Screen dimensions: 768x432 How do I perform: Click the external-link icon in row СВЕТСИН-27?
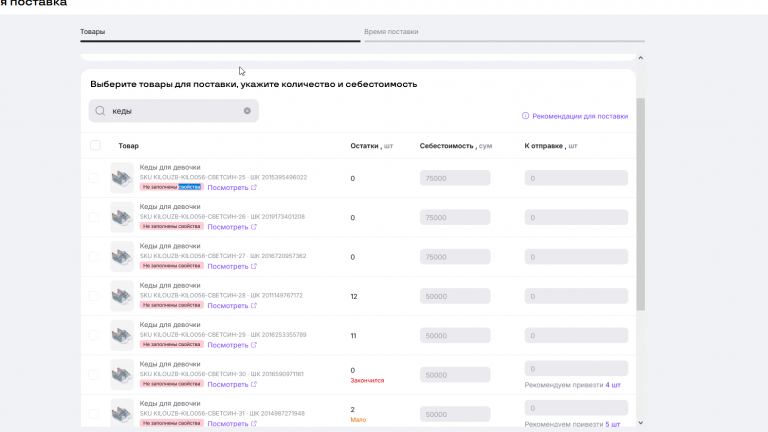click(254, 266)
